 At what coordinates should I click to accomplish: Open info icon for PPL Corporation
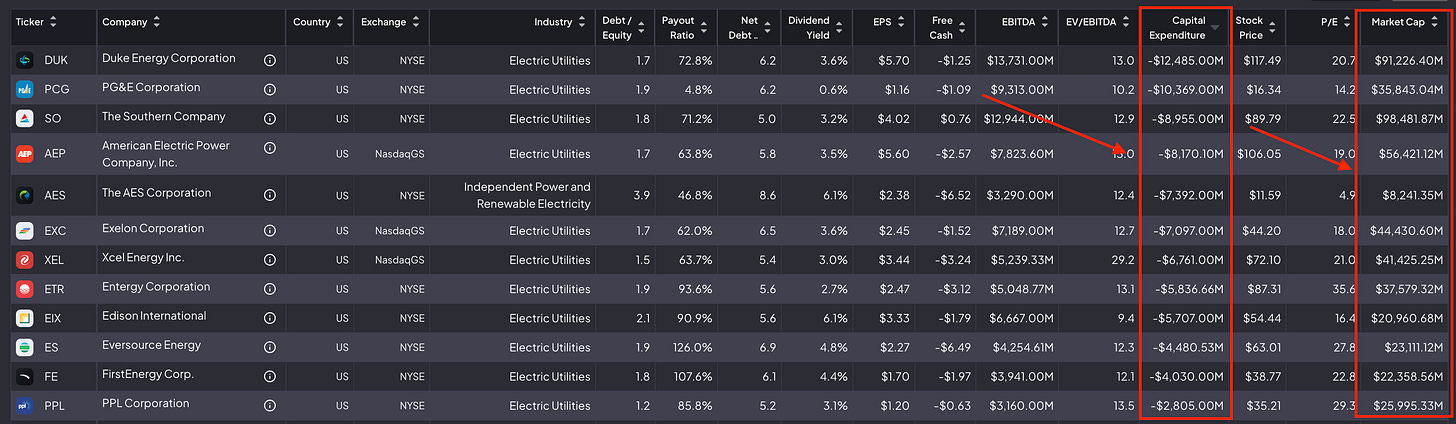(269, 406)
